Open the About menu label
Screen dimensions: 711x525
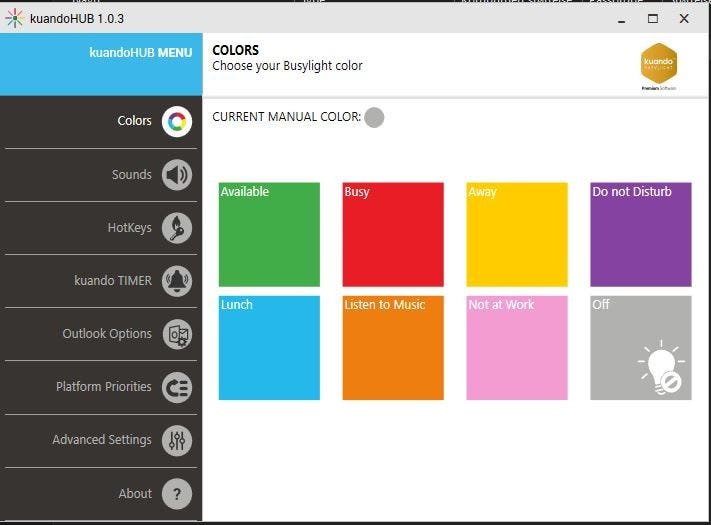[x=135, y=493]
